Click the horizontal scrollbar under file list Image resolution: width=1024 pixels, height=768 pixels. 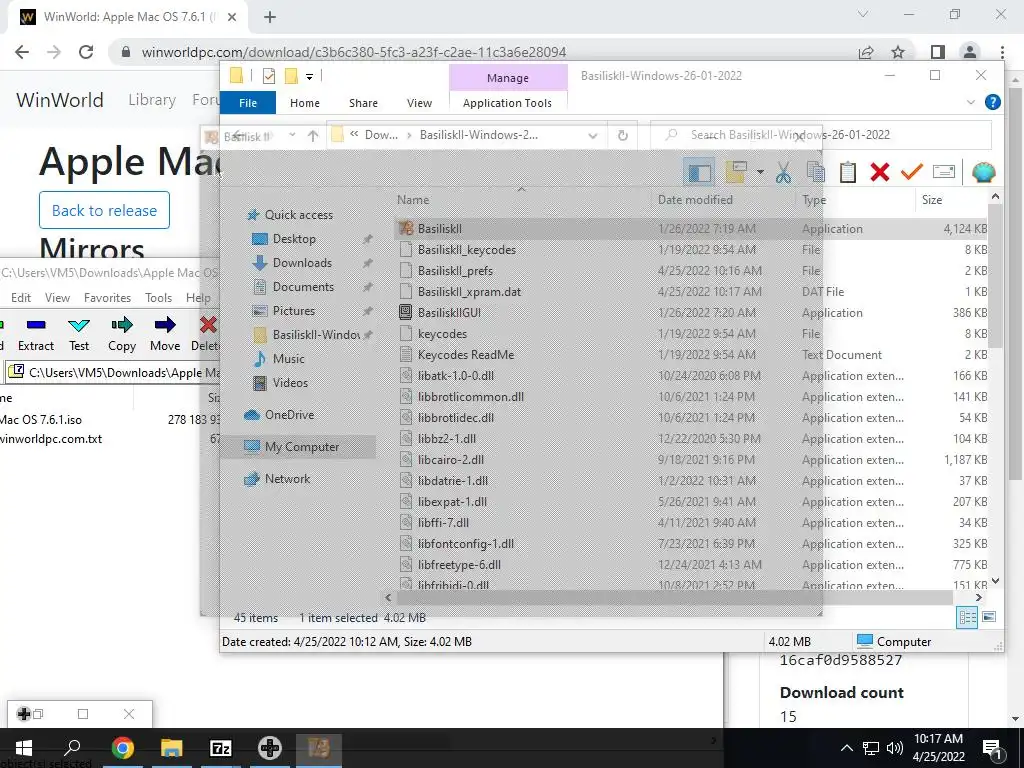(x=675, y=598)
